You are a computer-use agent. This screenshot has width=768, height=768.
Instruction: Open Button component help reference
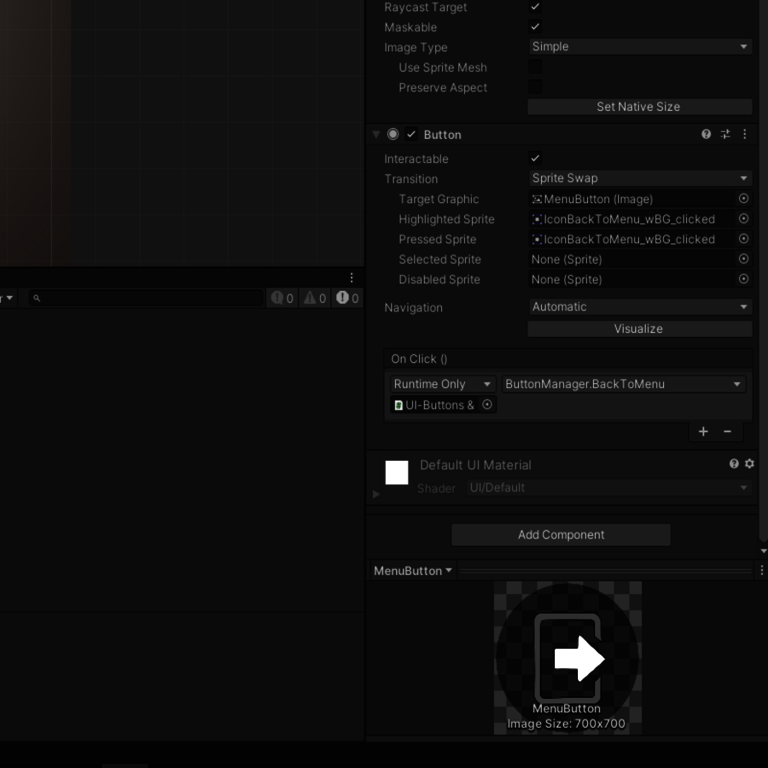(x=706, y=134)
